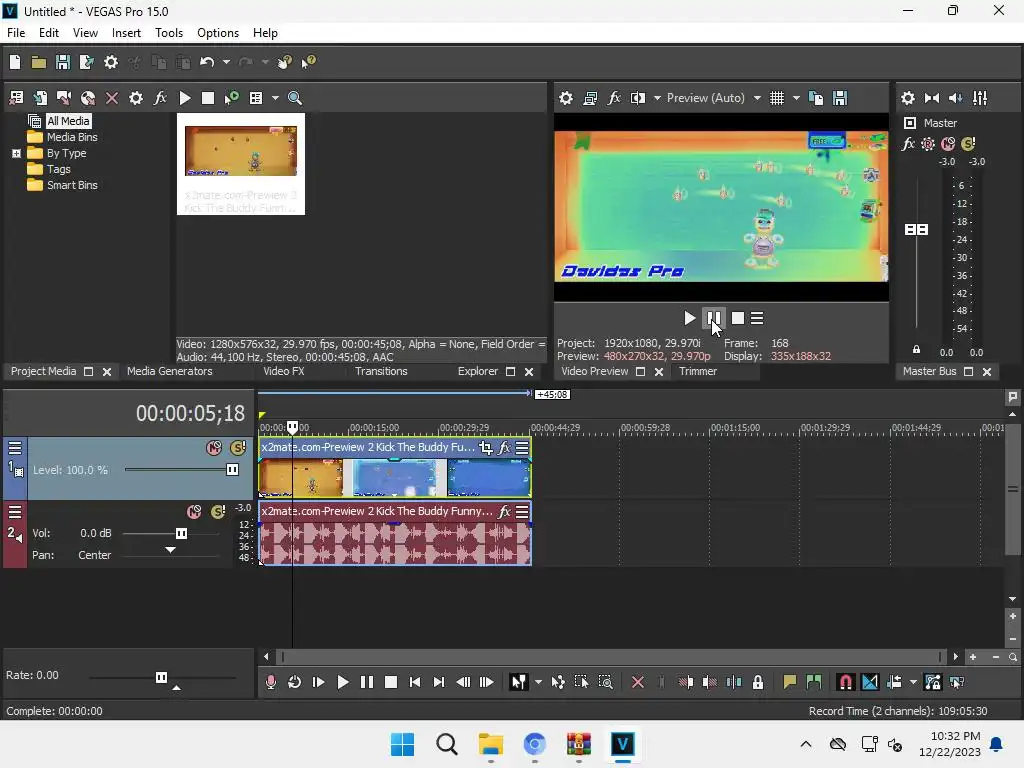This screenshot has width=1024, height=768.
Task: Solo audio track 2
Action: 218,511
